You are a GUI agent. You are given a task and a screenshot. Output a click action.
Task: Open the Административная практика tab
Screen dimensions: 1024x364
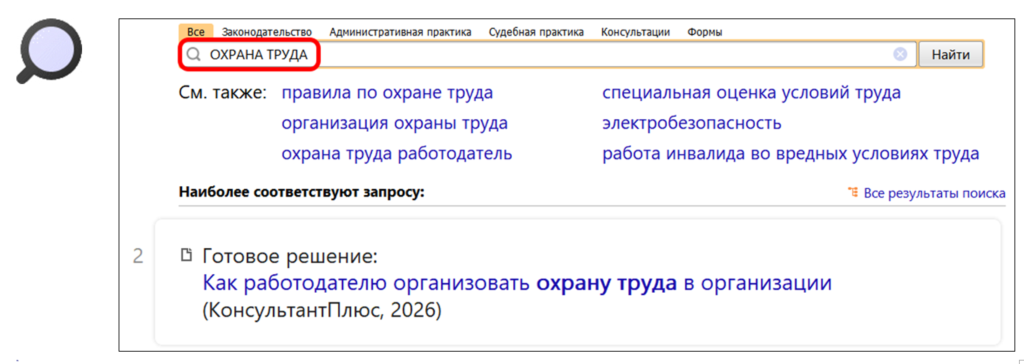400,31
